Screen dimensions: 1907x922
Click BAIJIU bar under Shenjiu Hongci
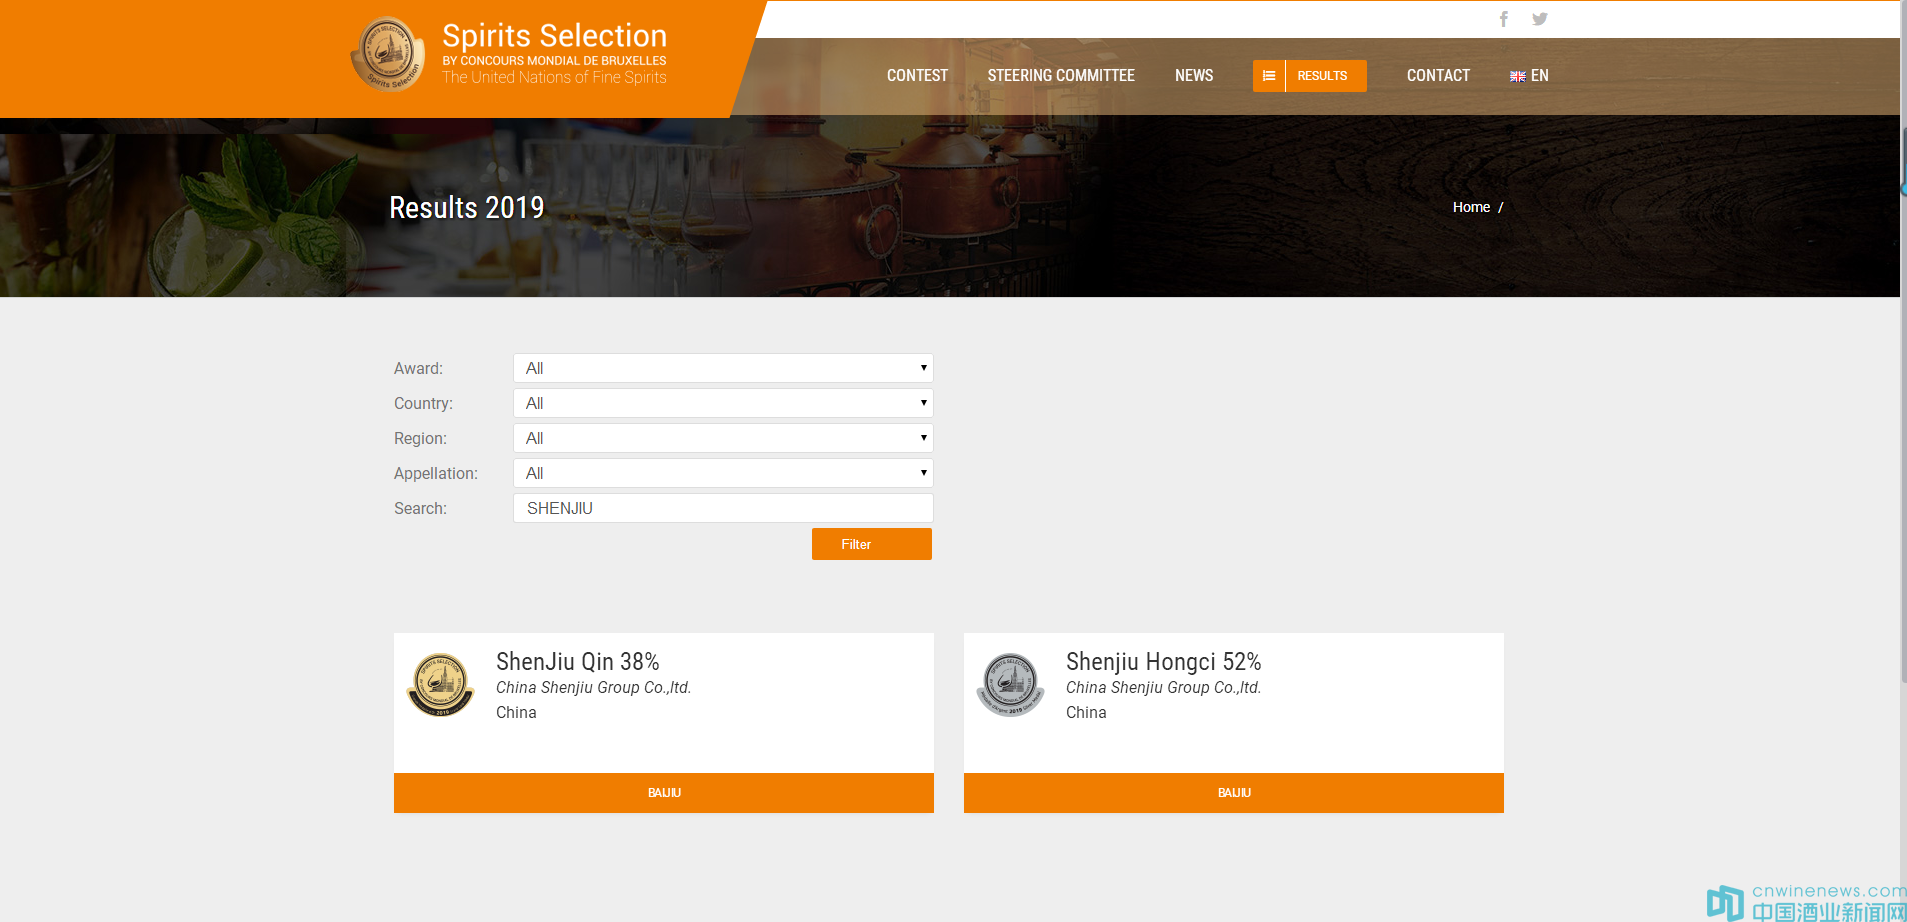pos(1234,793)
